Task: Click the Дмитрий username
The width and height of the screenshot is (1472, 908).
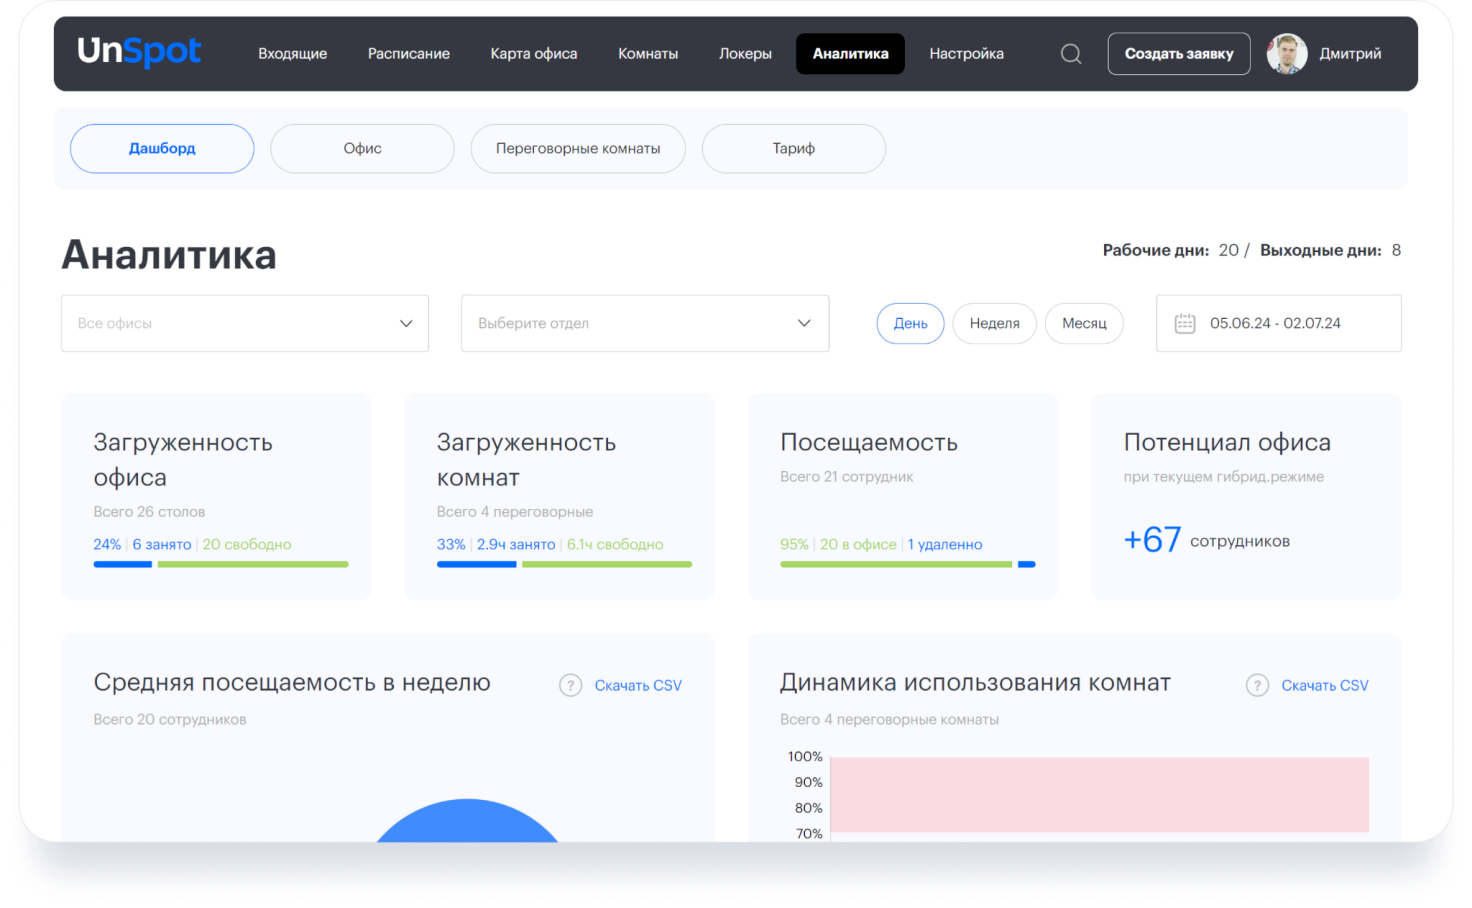Action: click(x=1350, y=54)
